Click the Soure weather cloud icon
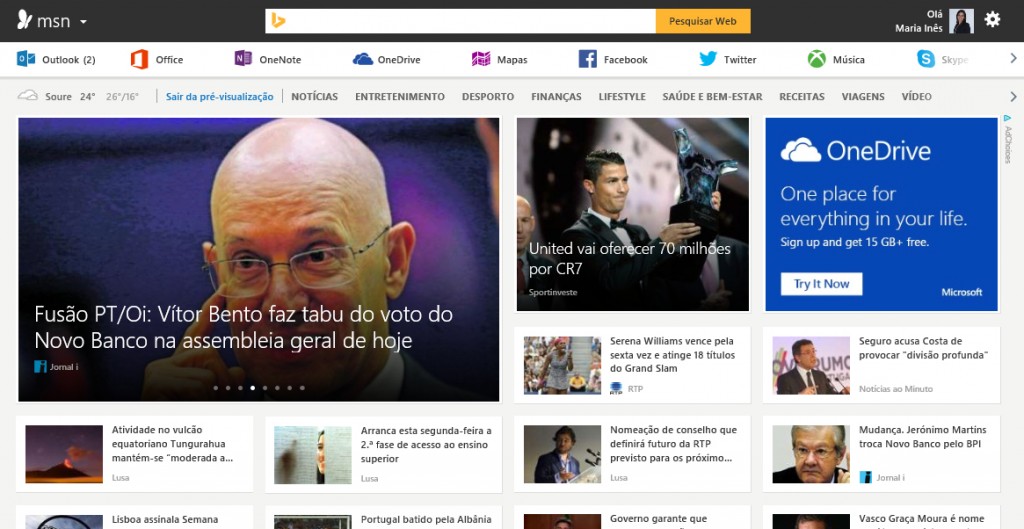1024x529 pixels. click(x=27, y=96)
